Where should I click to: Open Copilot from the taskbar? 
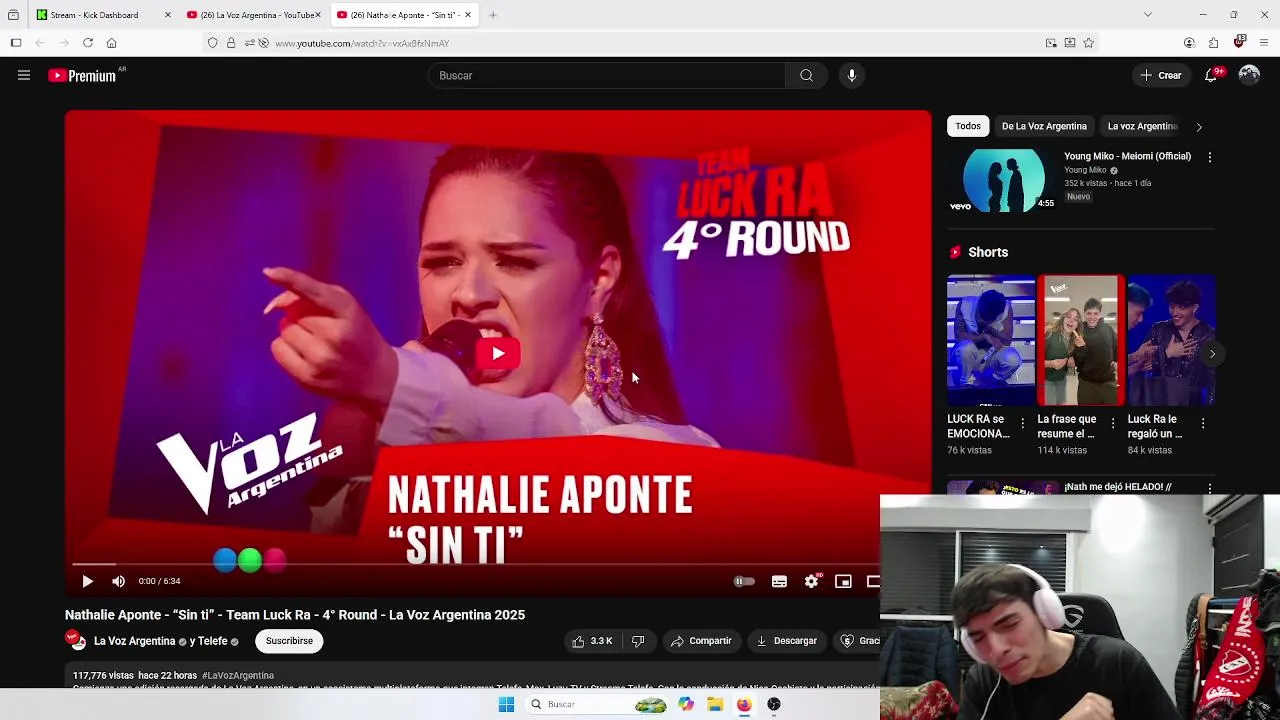[x=686, y=705]
